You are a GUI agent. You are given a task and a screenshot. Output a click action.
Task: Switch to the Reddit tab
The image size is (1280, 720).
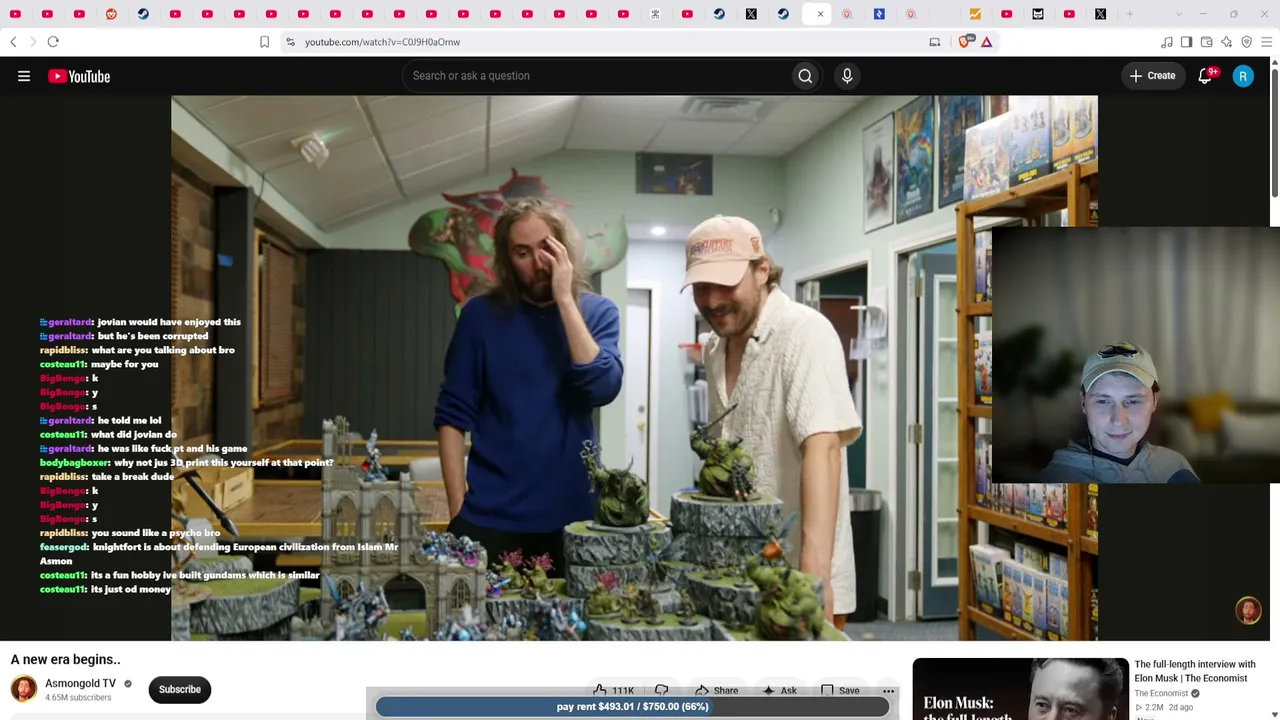(111, 14)
